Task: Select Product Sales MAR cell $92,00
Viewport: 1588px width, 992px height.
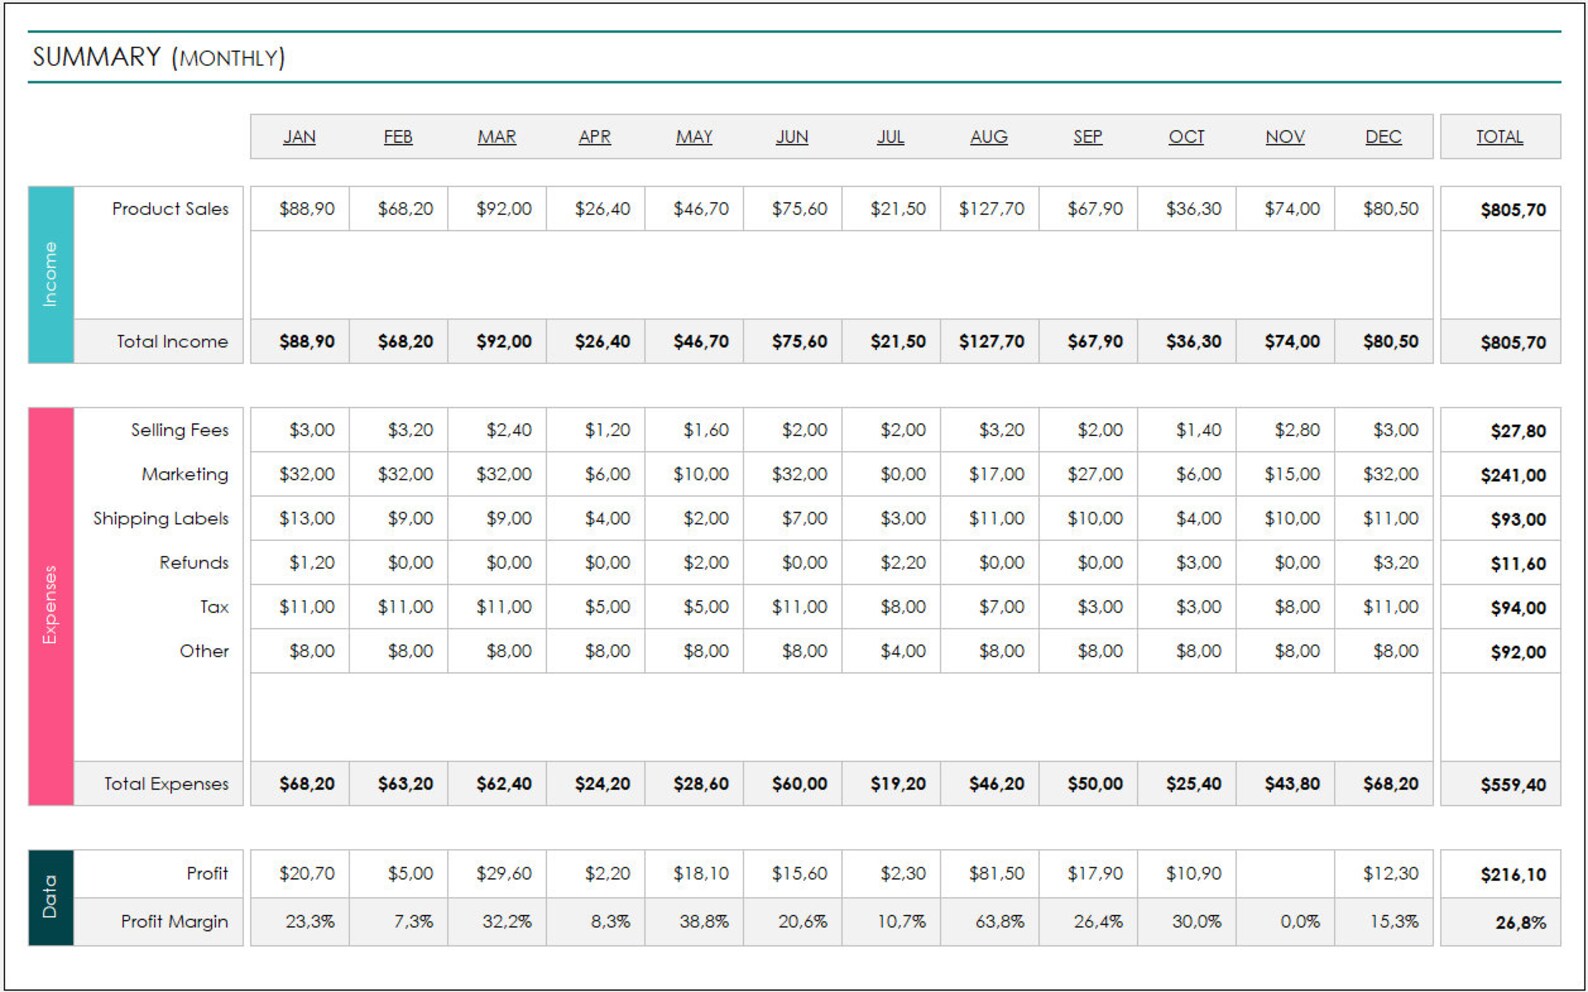Action: click(x=497, y=209)
